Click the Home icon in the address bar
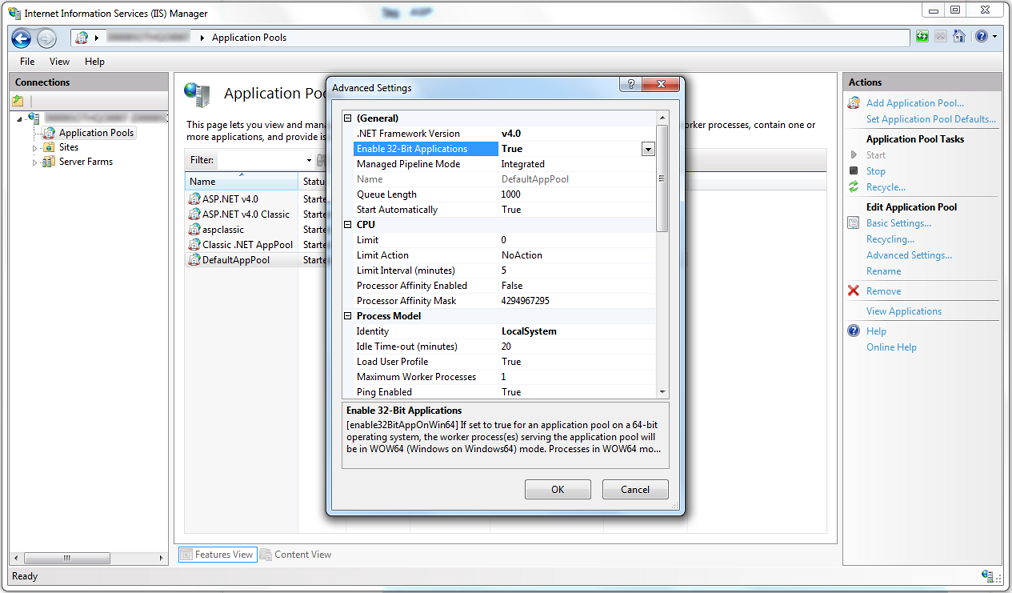Image resolution: width=1012 pixels, height=593 pixels. [x=959, y=37]
